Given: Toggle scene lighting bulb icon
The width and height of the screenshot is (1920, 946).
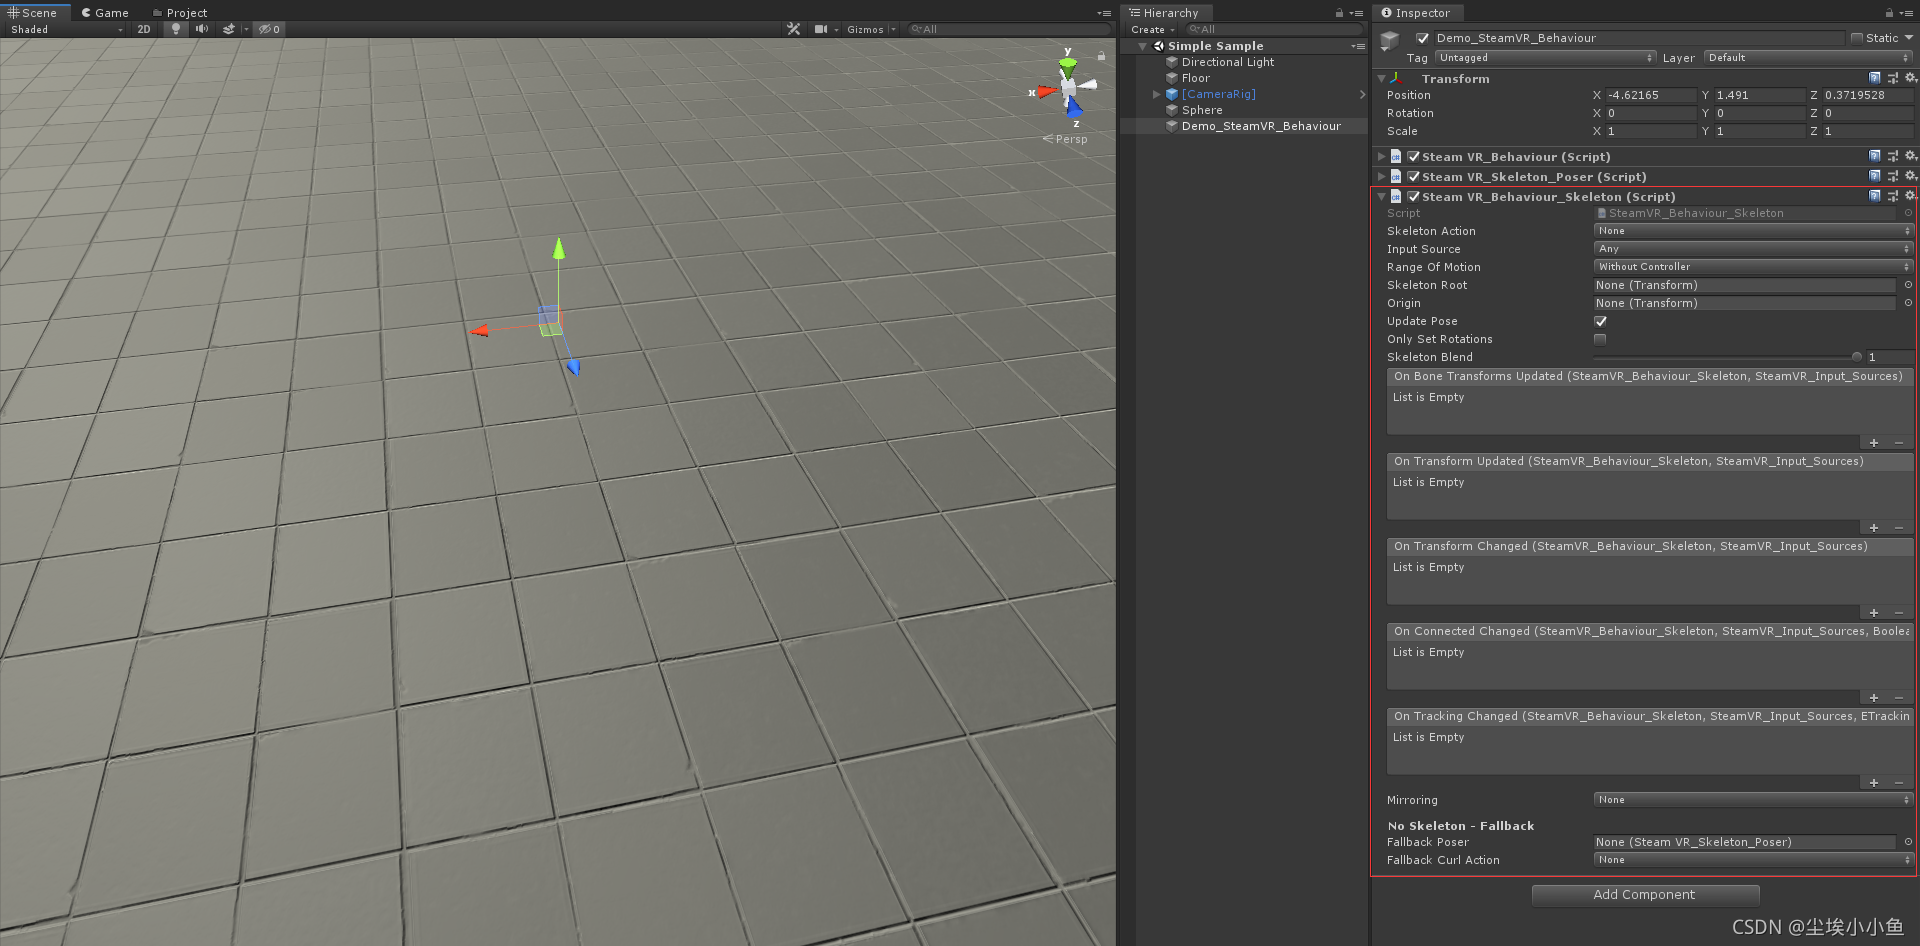Looking at the screenshot, I should click(176, 29).
